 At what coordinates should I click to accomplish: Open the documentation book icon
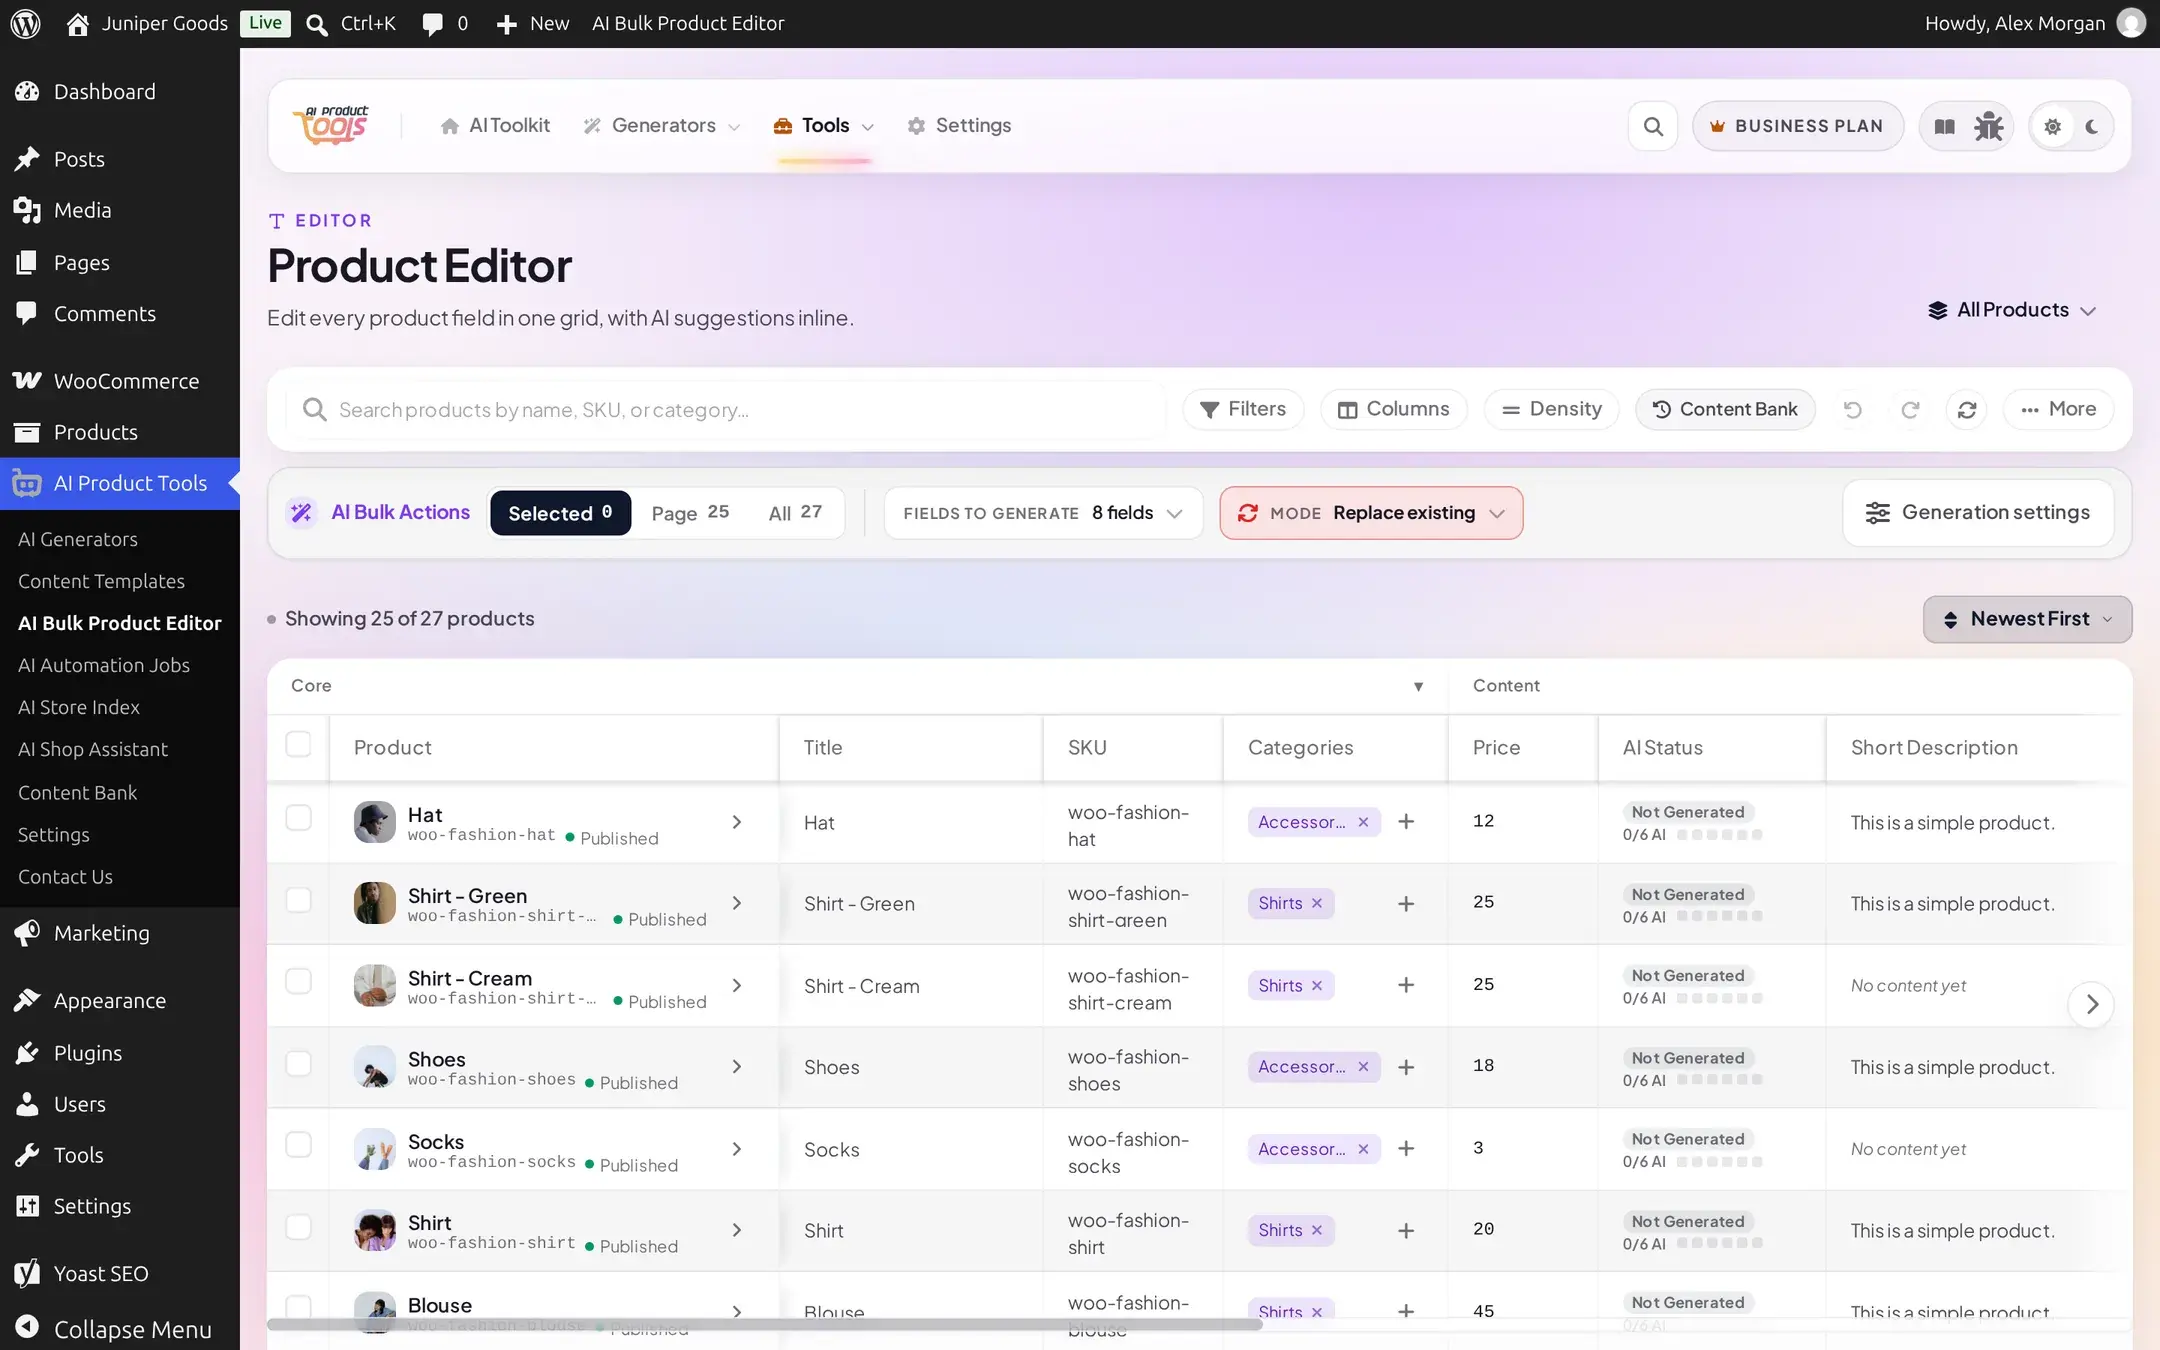pyautogui.click(x=1944, y=126)
